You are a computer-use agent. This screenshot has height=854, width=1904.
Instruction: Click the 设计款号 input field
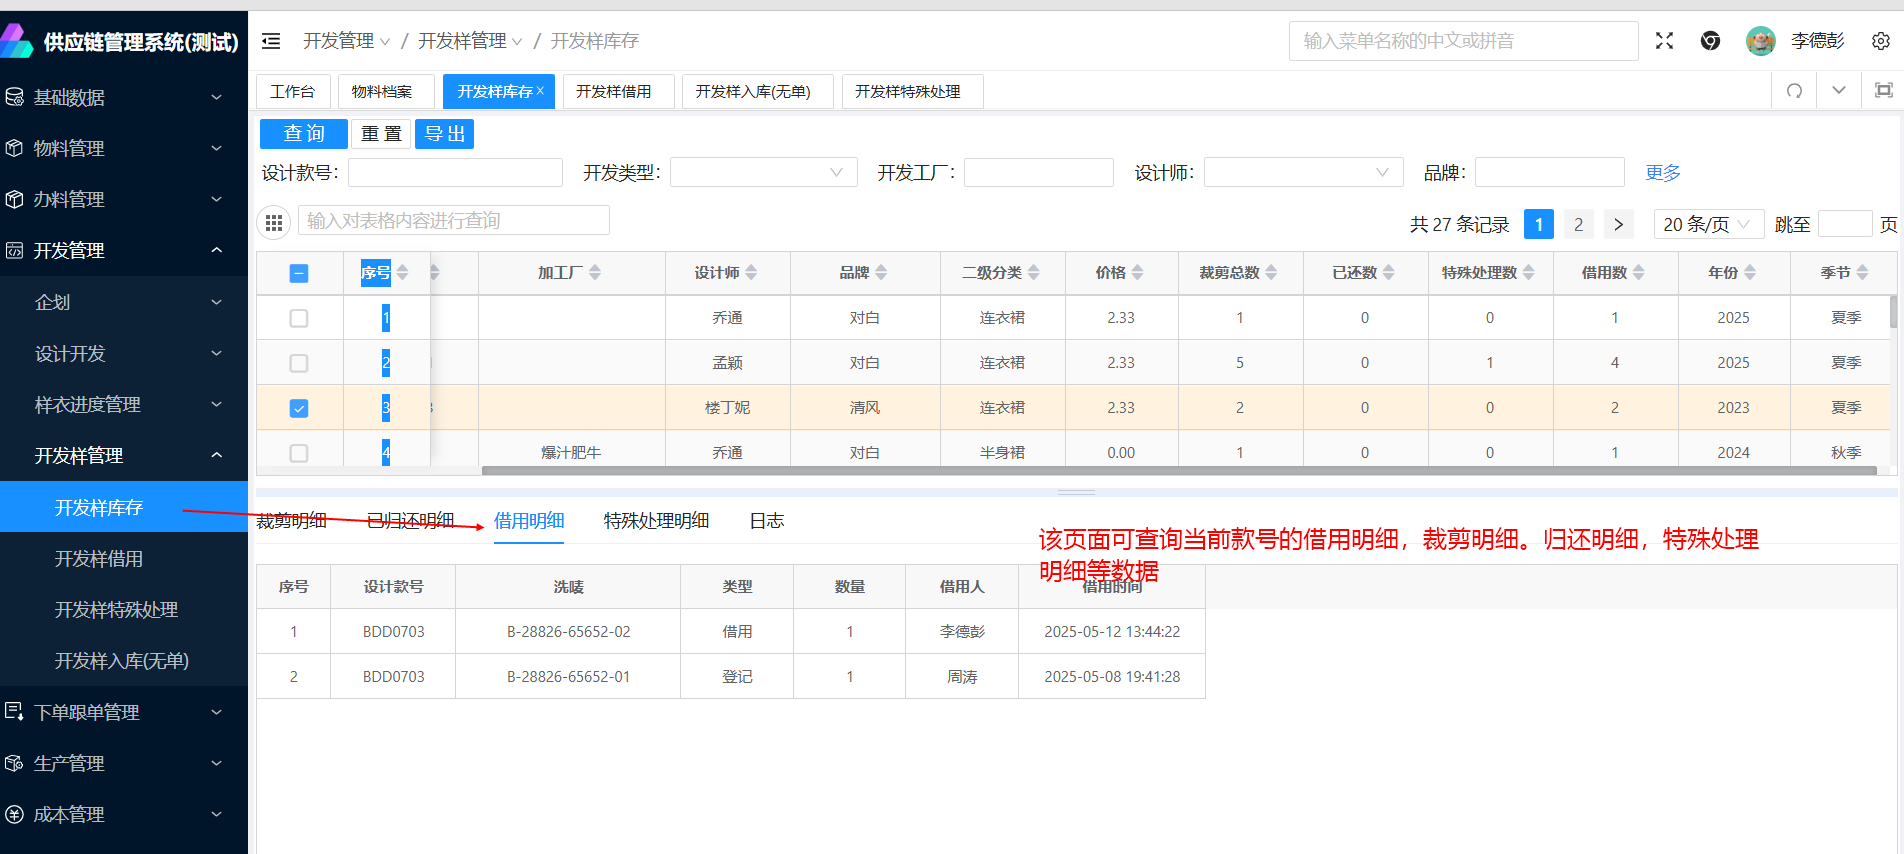pyautogui.click(x=455, y=173)
